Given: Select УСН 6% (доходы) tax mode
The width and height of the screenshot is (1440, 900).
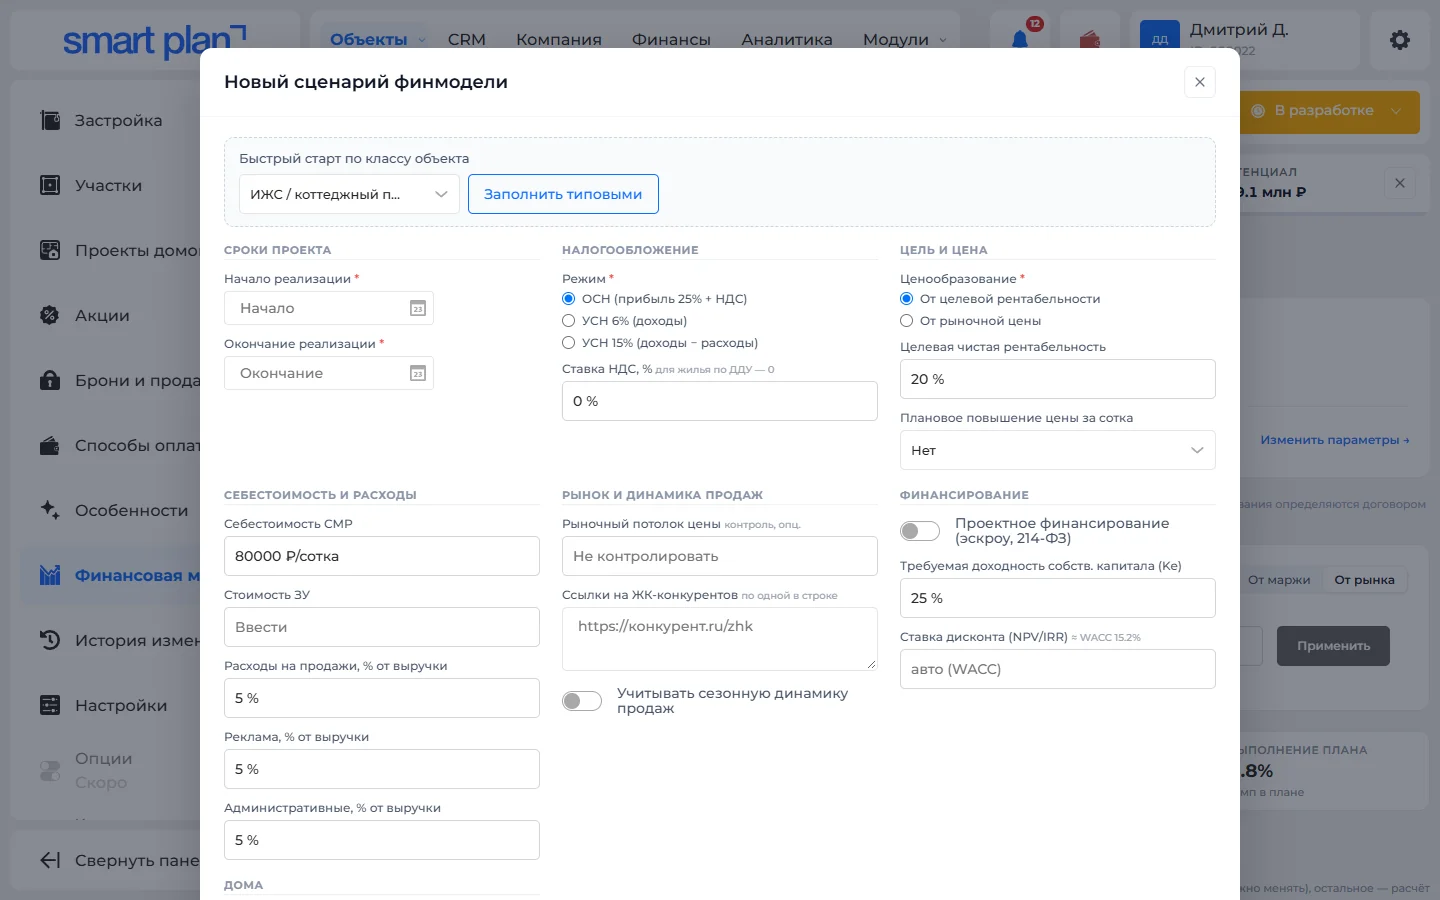Looking at the screenshot, I should (568, 321).
